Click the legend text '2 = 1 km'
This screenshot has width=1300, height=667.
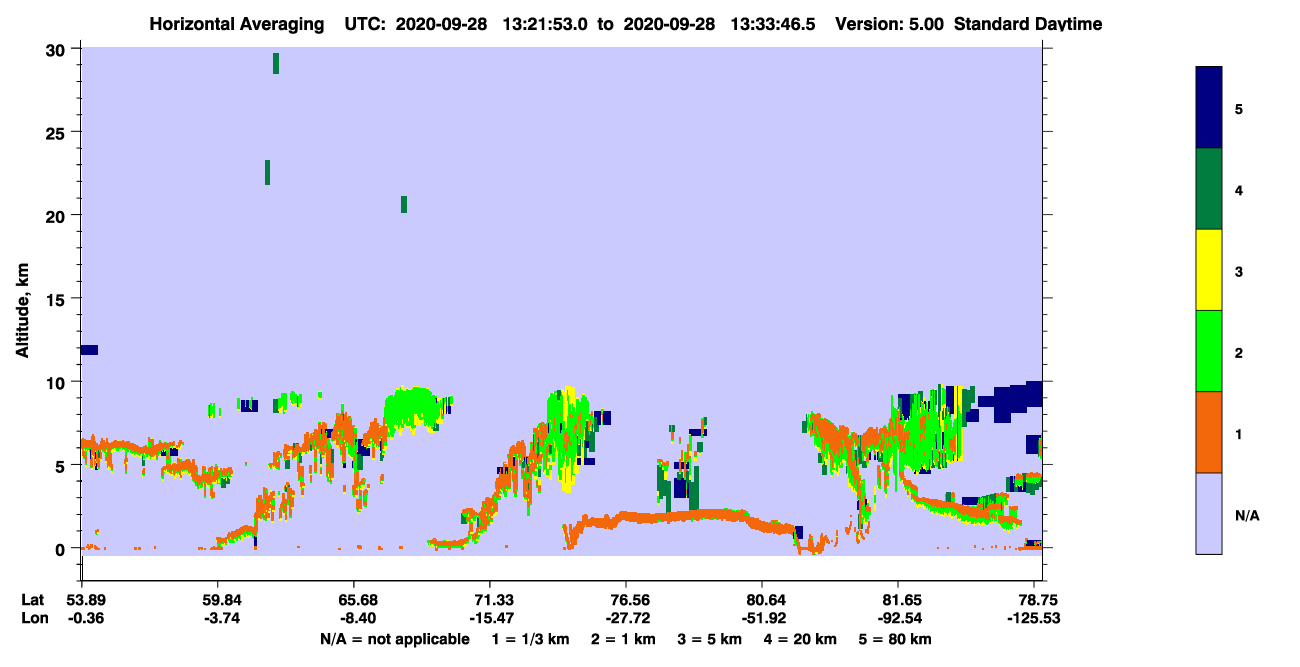625,639
